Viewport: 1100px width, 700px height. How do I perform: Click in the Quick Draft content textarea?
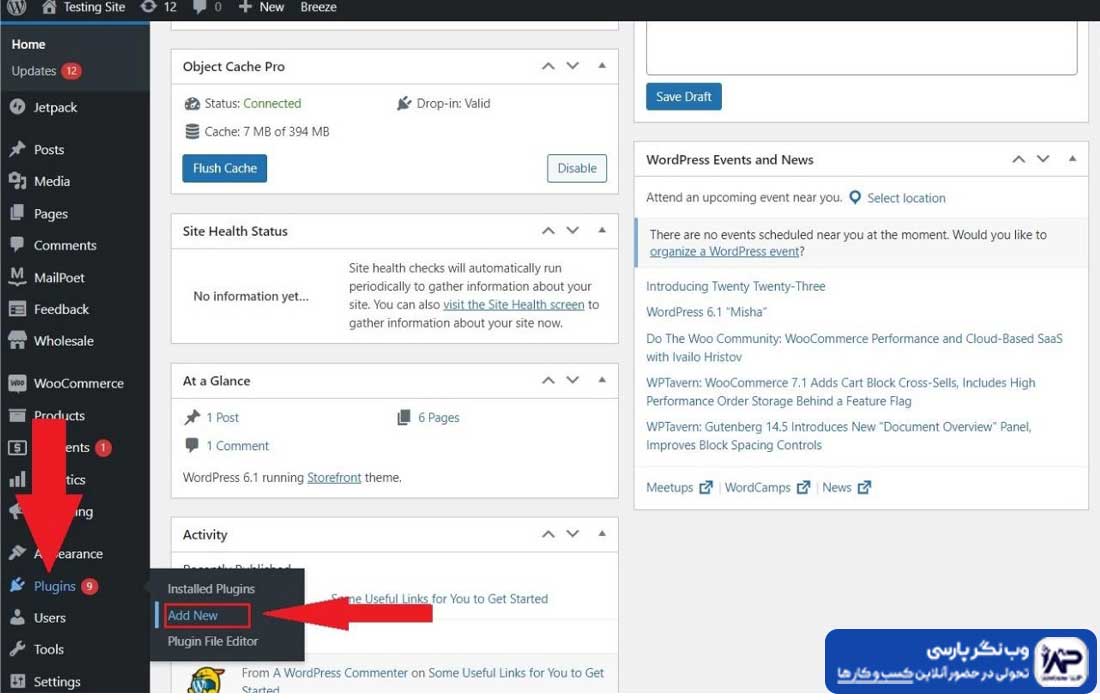coord(861,48)
